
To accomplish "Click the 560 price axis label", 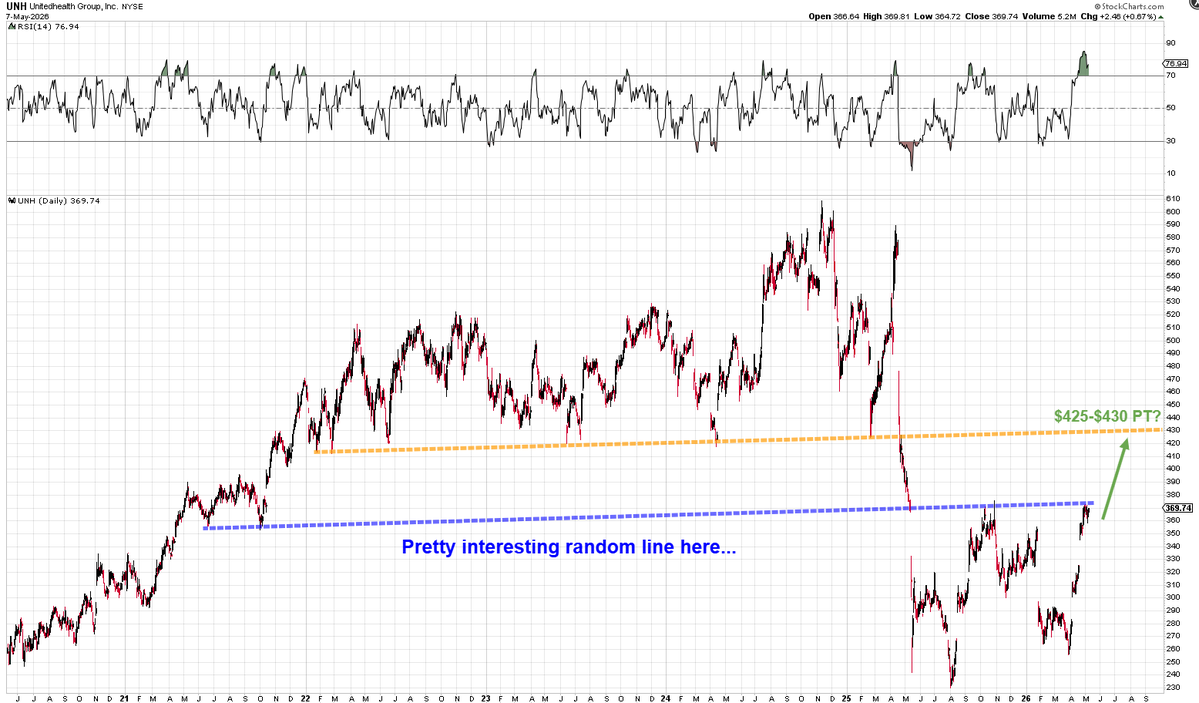I will click(x=1172, y=263).
